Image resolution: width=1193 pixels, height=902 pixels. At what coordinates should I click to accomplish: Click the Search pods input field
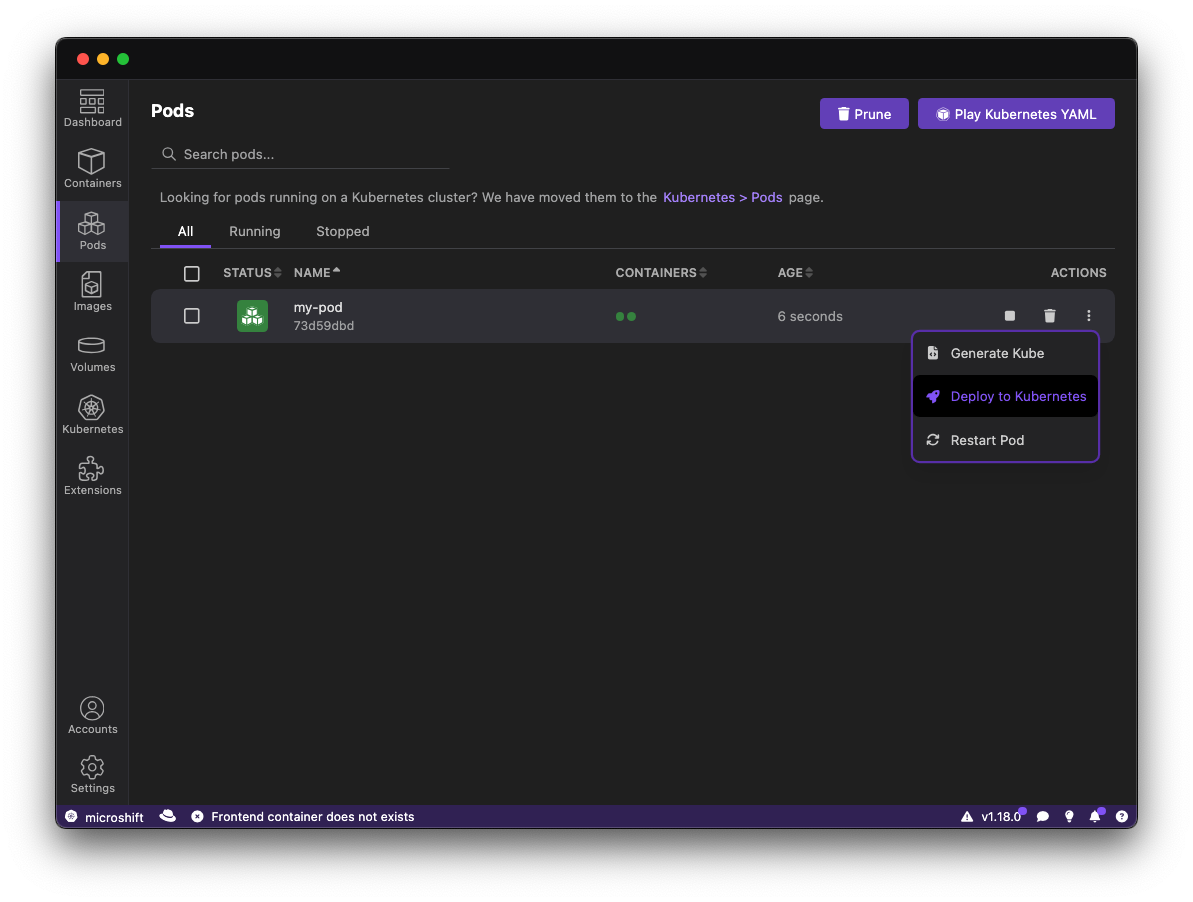(x=310, y=154)
